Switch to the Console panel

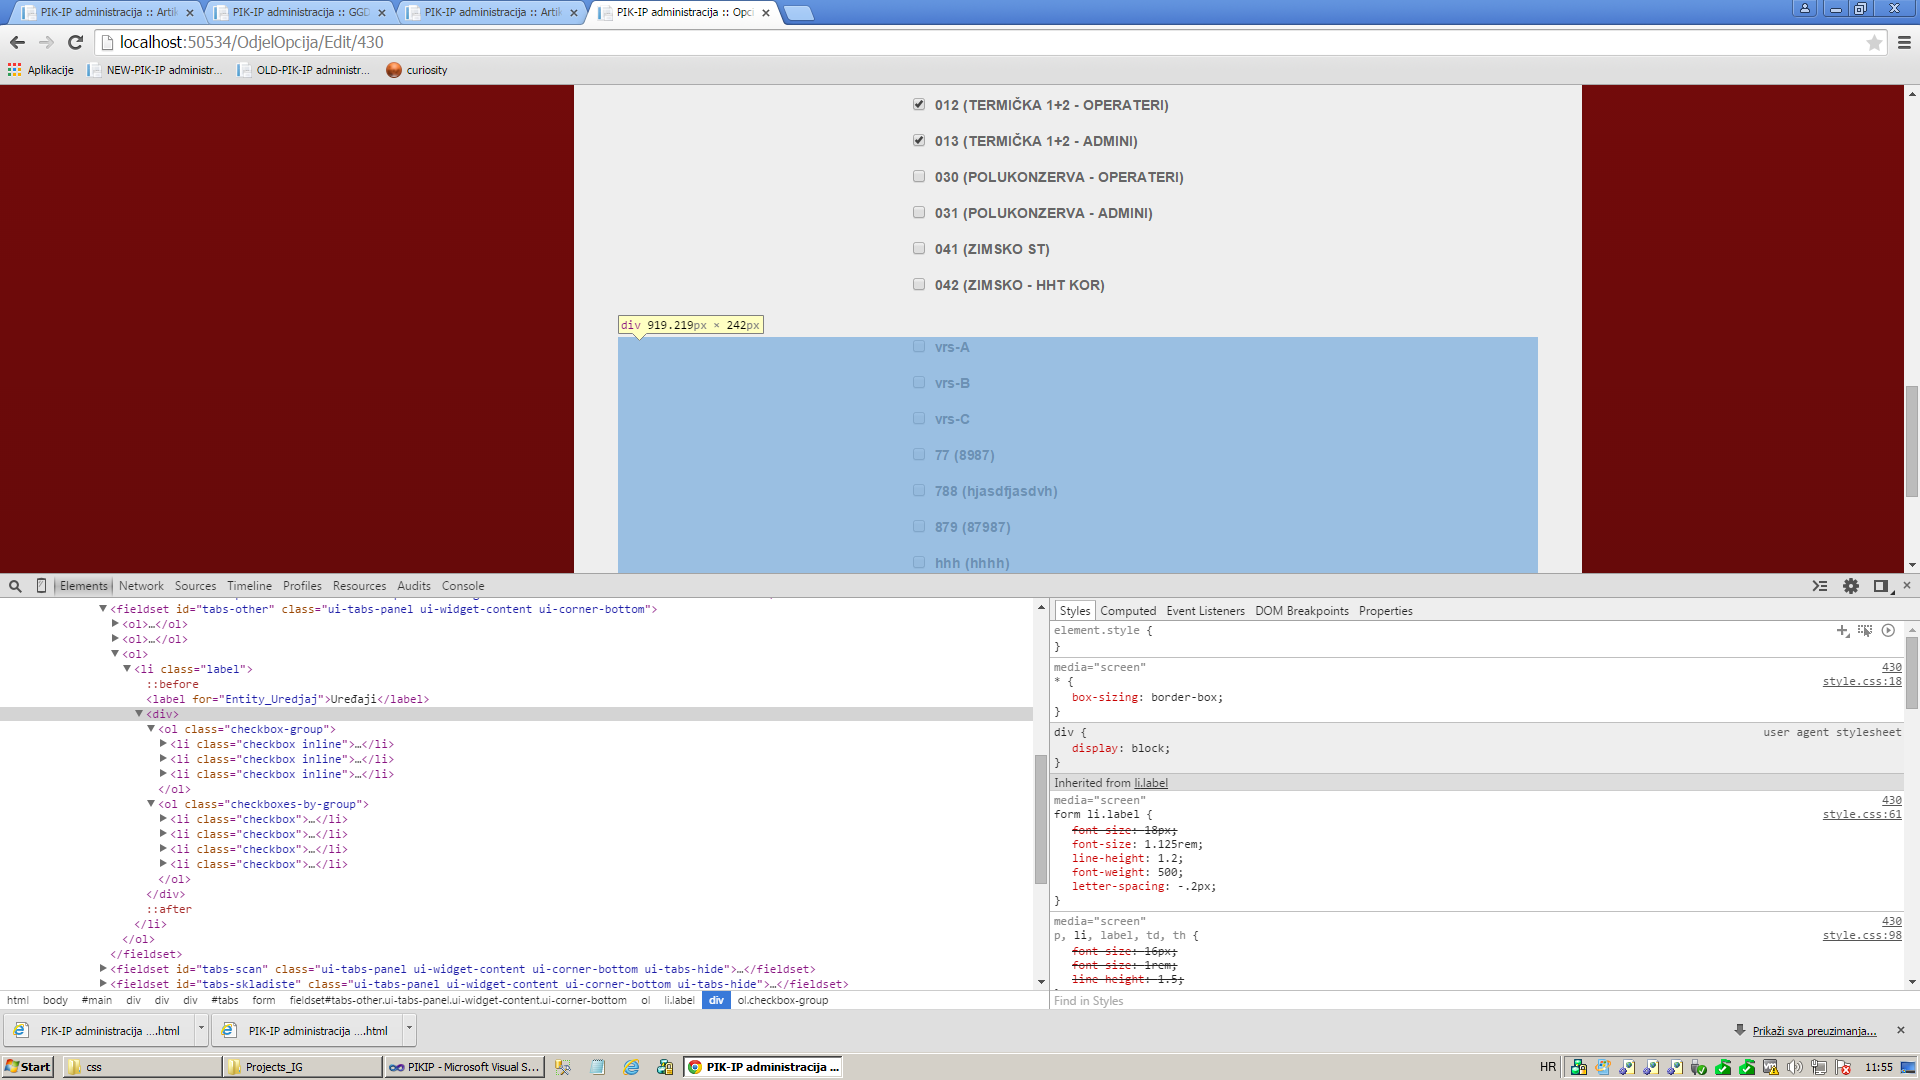(463, 586)
